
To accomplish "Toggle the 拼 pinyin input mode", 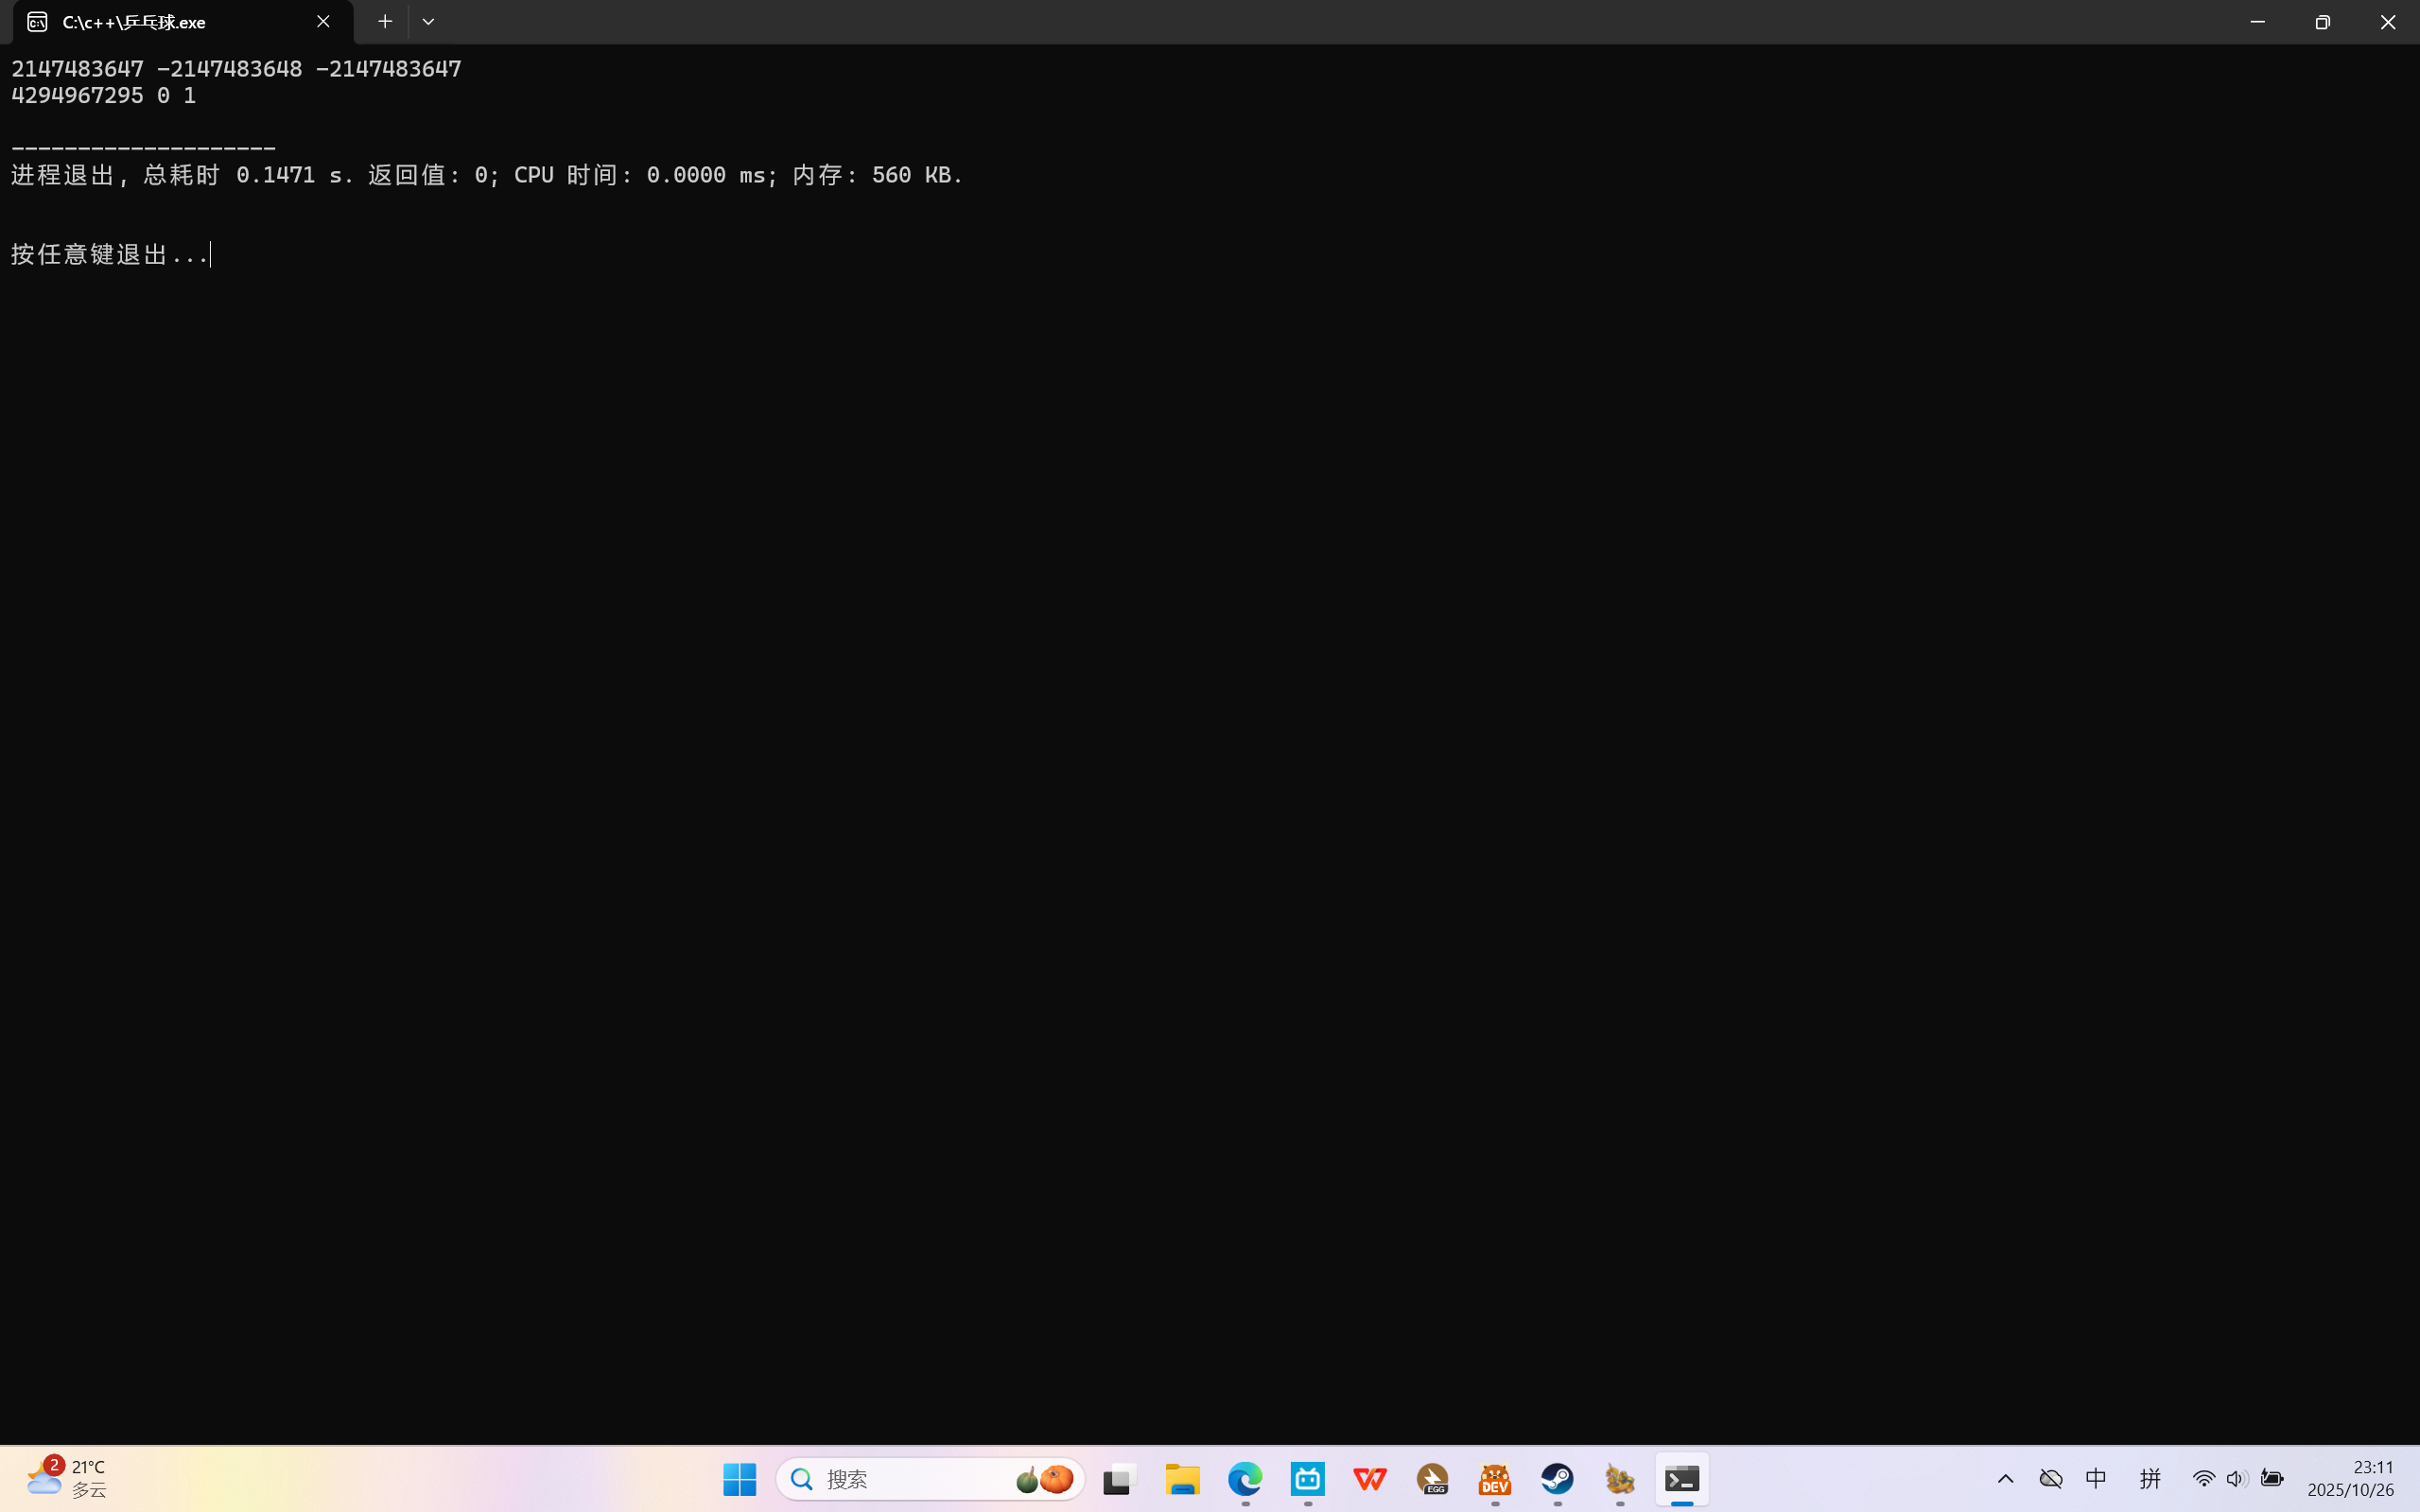I will point(2150,1479).
